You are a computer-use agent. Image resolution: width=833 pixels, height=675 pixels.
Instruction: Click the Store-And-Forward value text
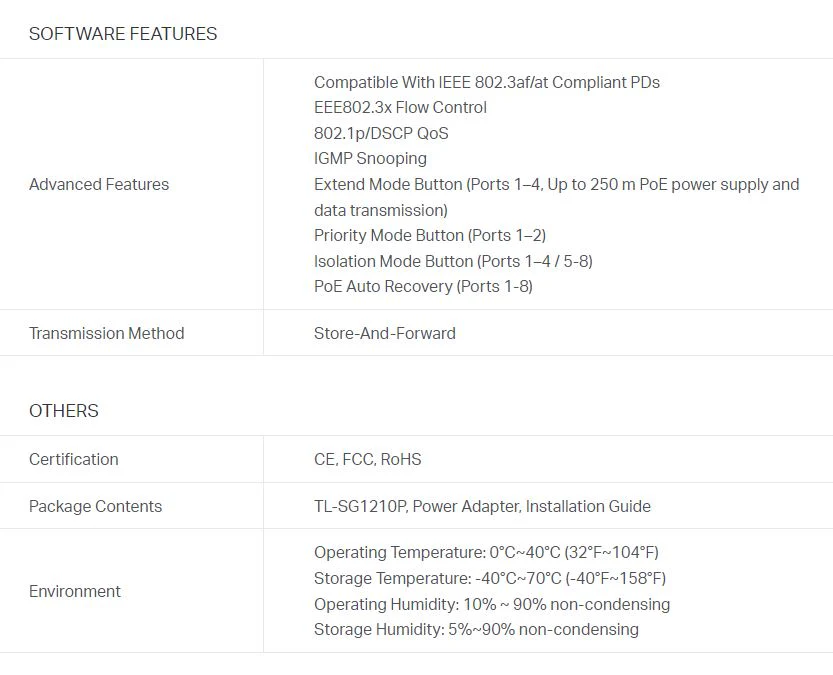(385, 333)
